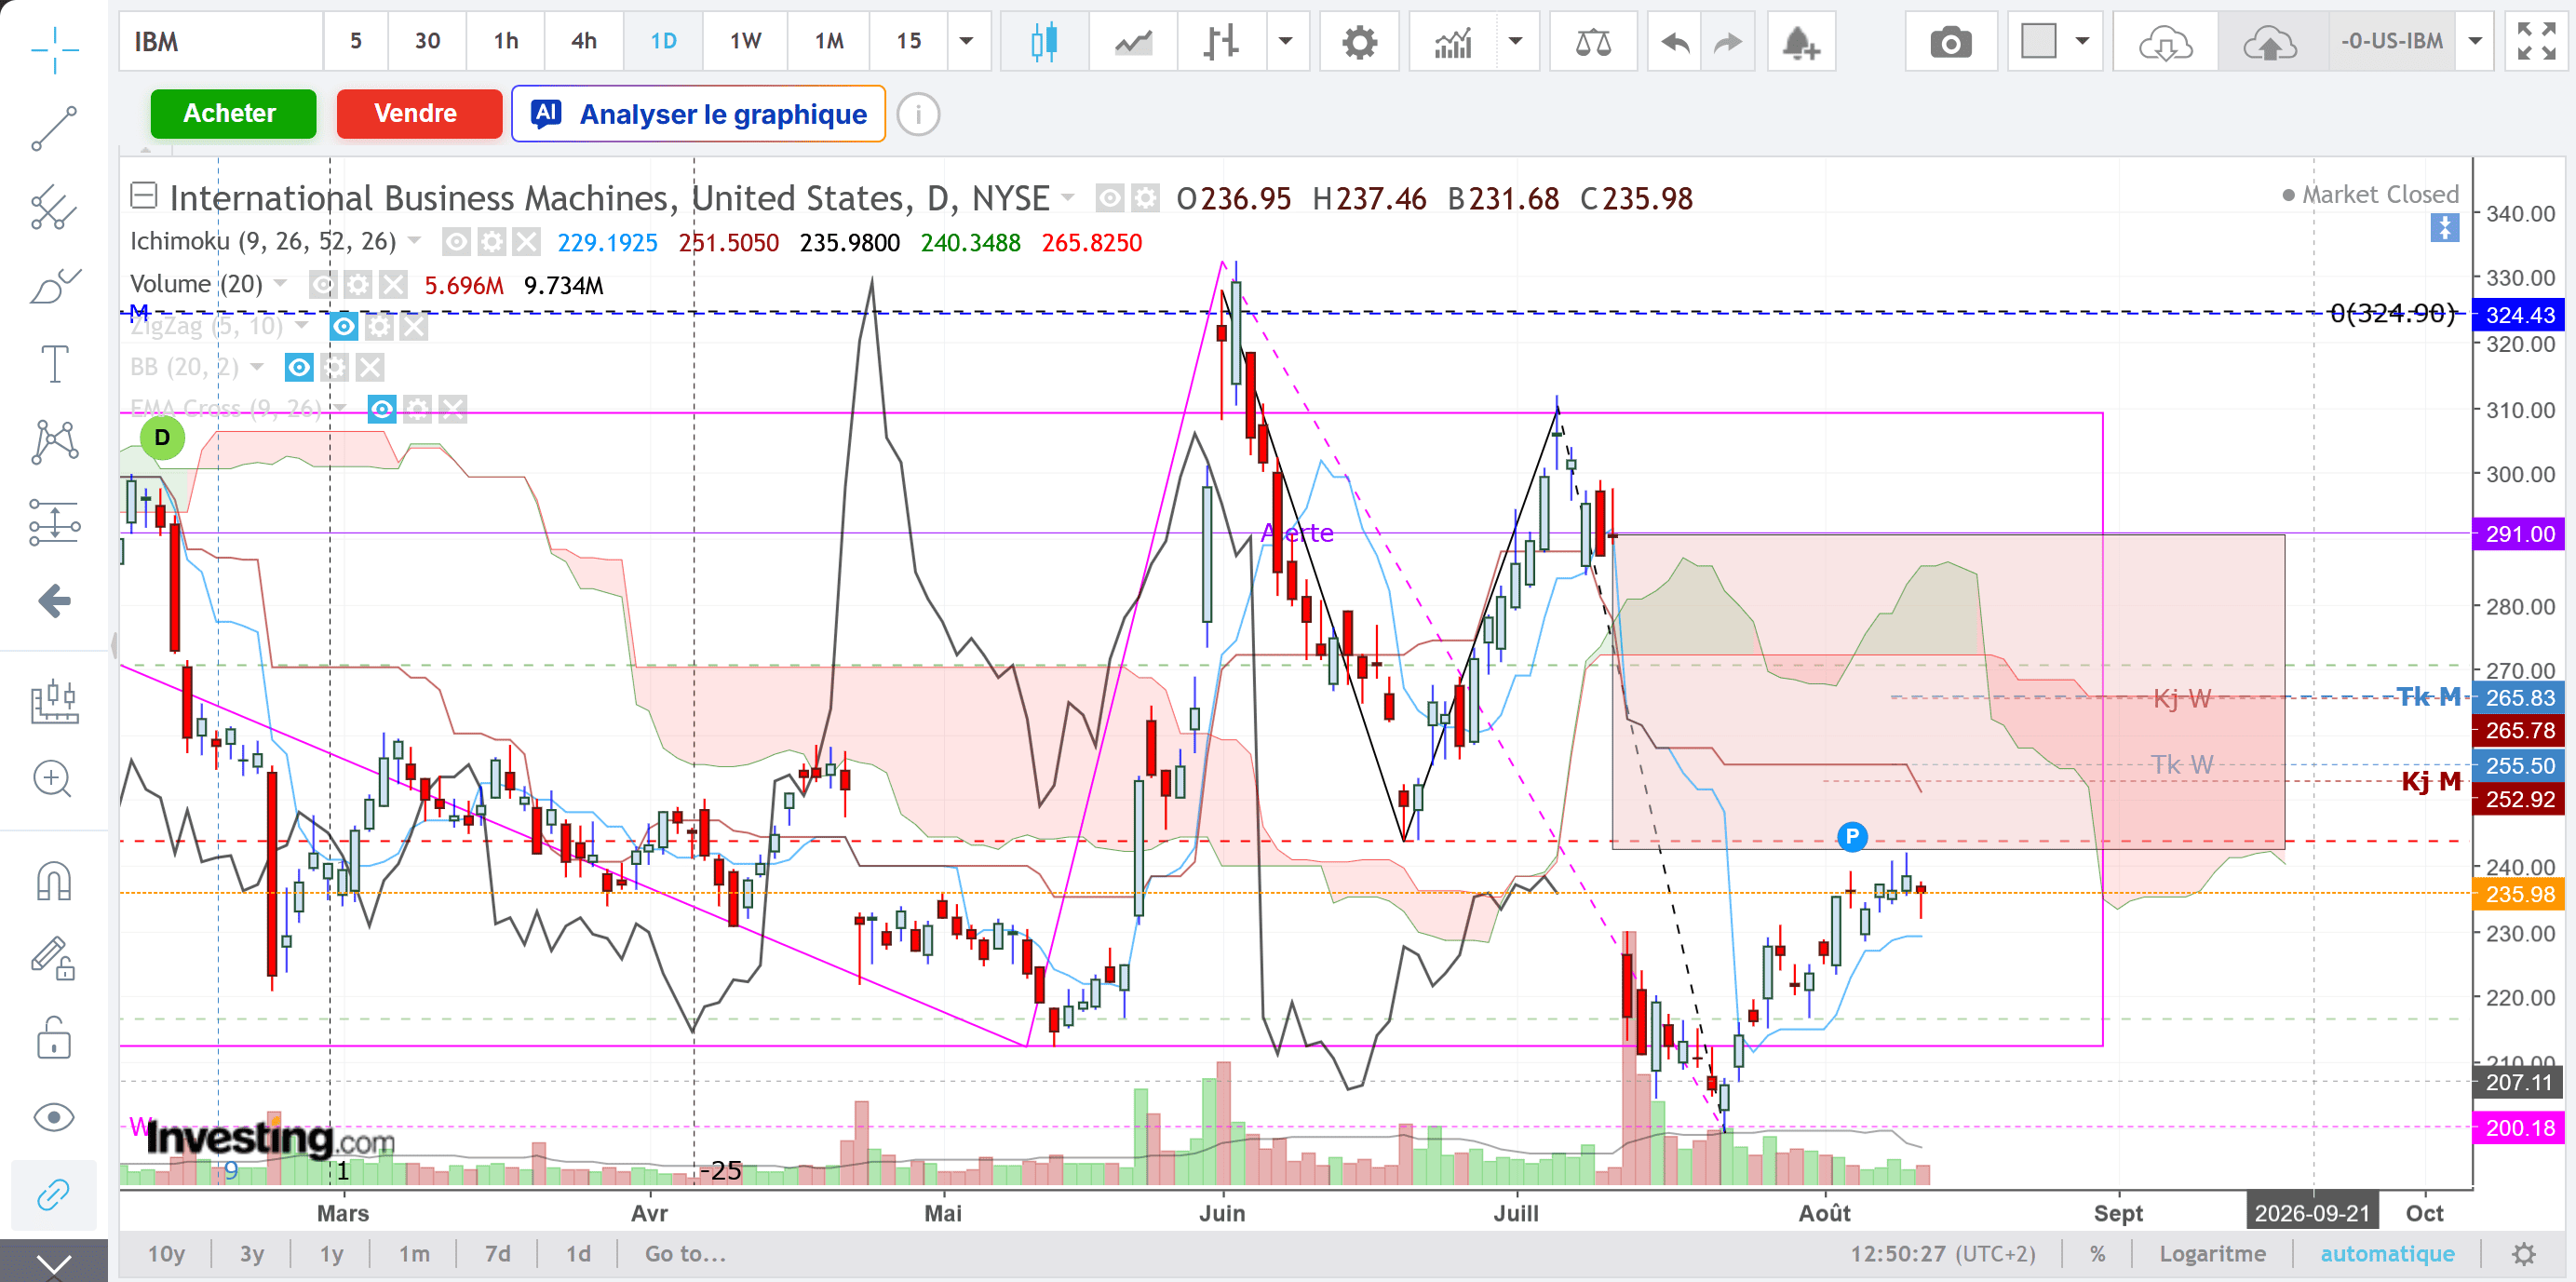This screenshot has width=2576, height=1282.
Task: Open Ichimoku indicator settings gear
Action: (491, 241)
